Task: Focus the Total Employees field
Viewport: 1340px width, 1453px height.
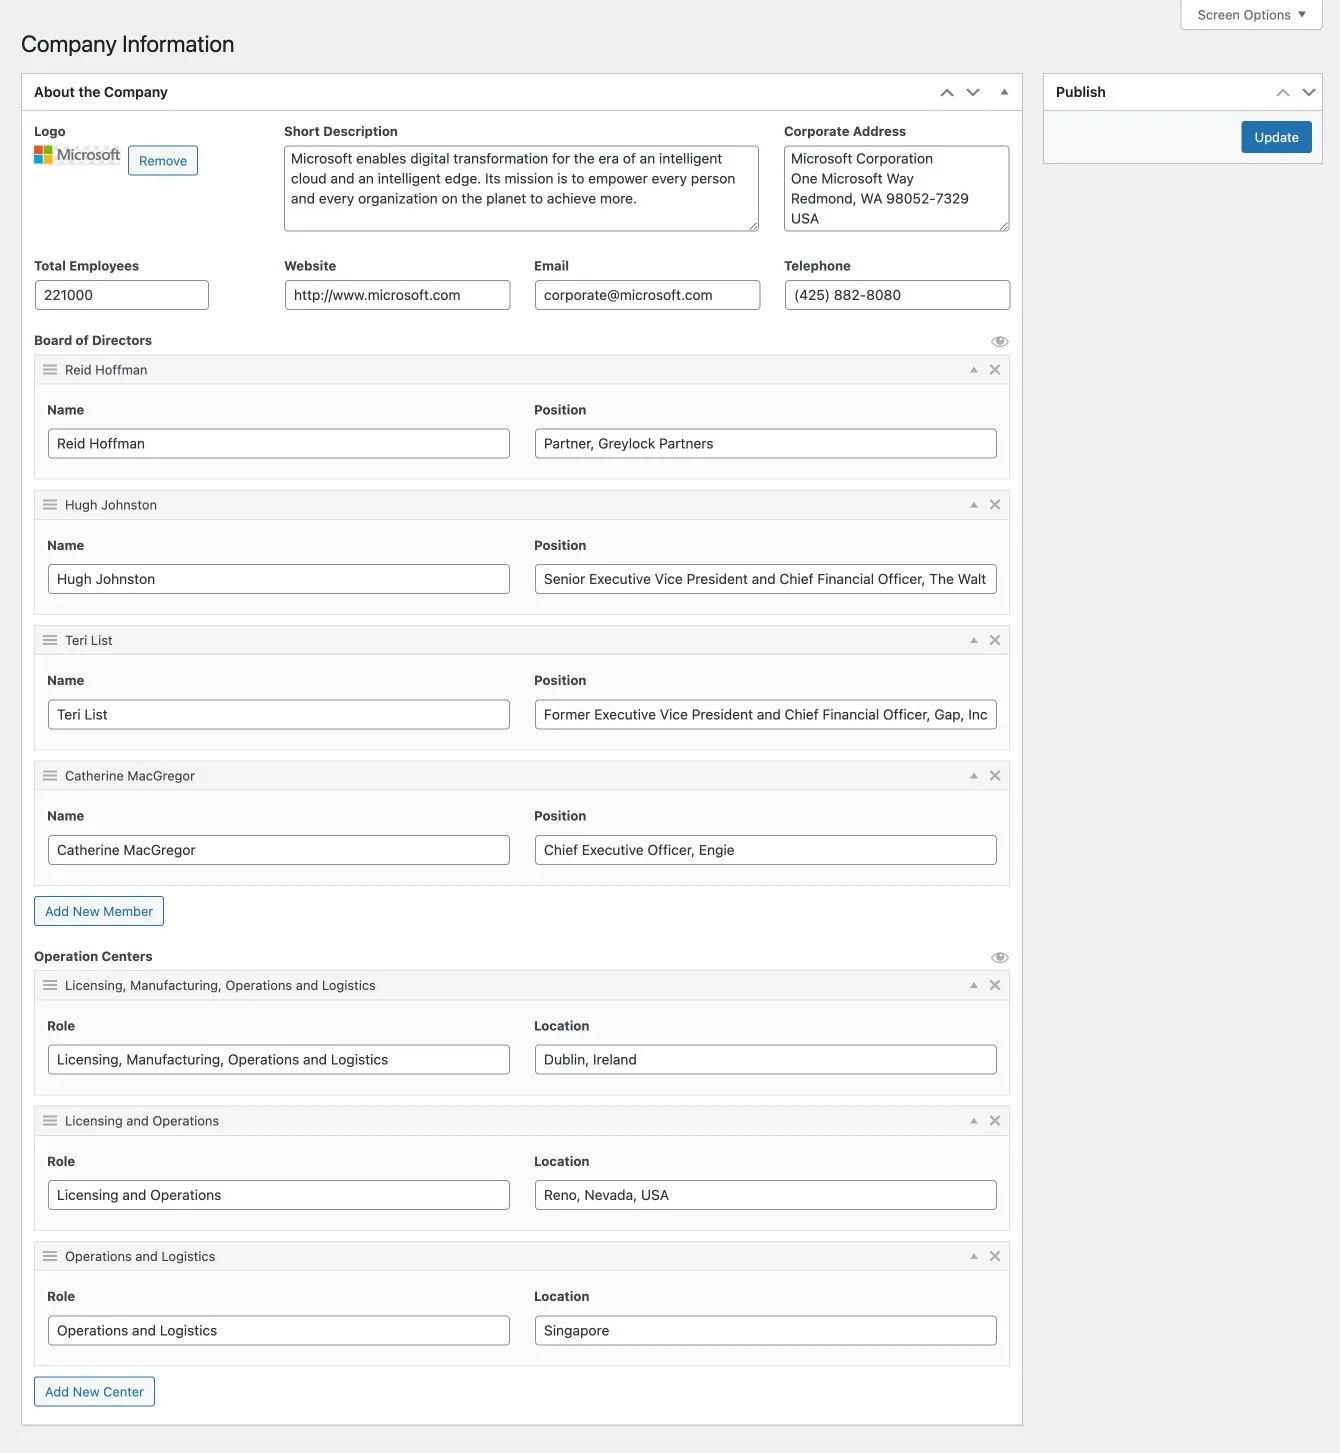Action: coord(122,295)
